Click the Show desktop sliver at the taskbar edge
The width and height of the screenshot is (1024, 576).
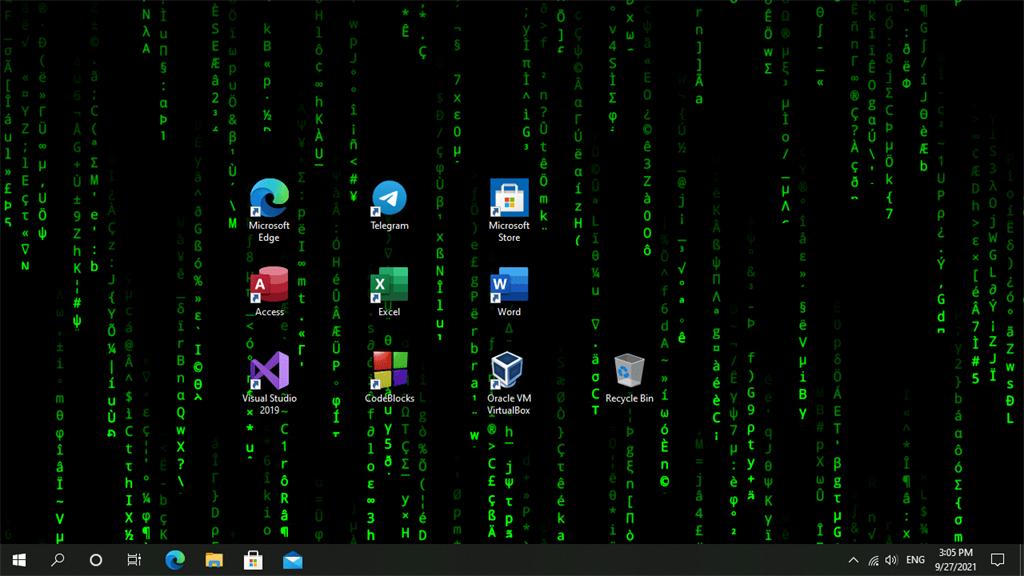click(1021, 560)
